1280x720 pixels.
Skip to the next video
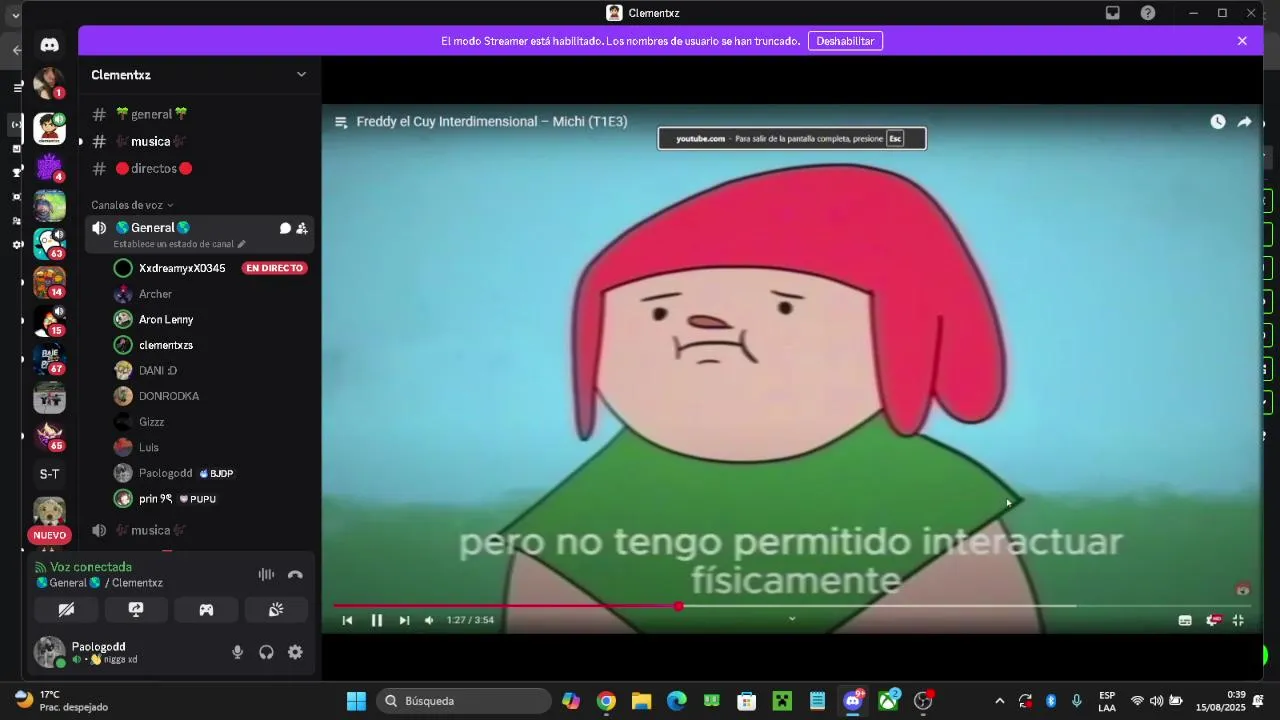click(404, 620)
